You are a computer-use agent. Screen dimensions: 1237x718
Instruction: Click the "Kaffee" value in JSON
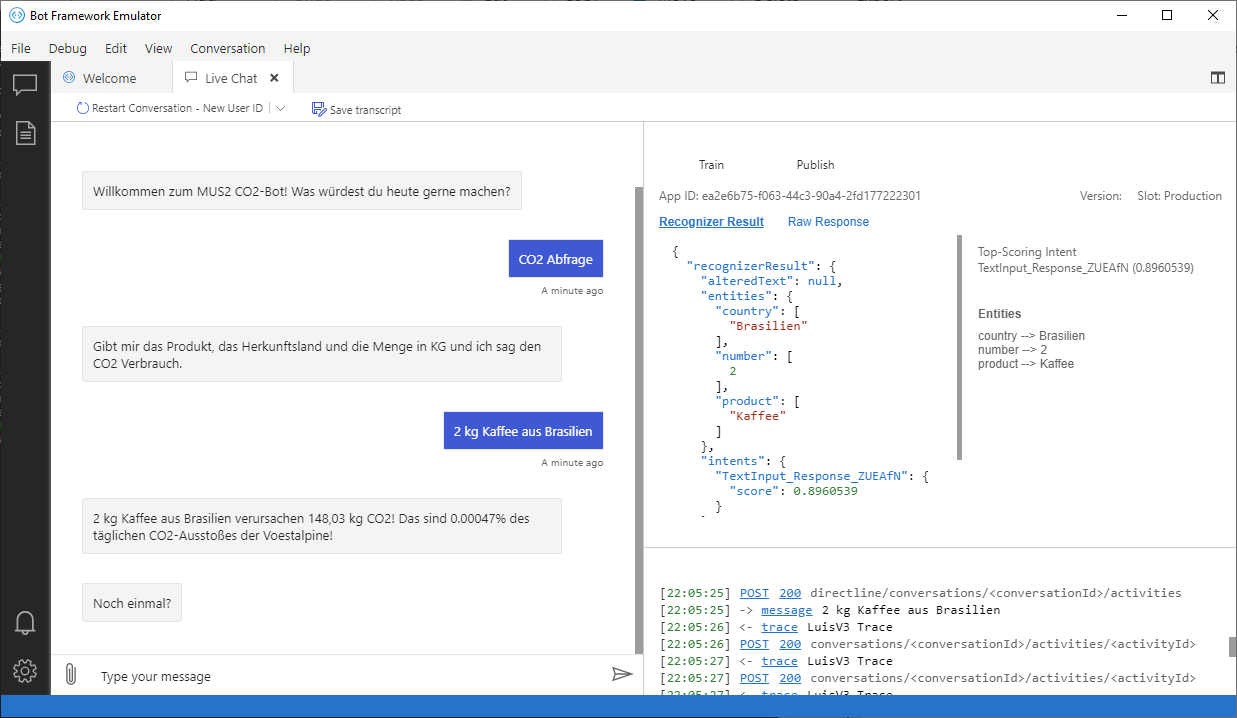(x=758, y=416)
